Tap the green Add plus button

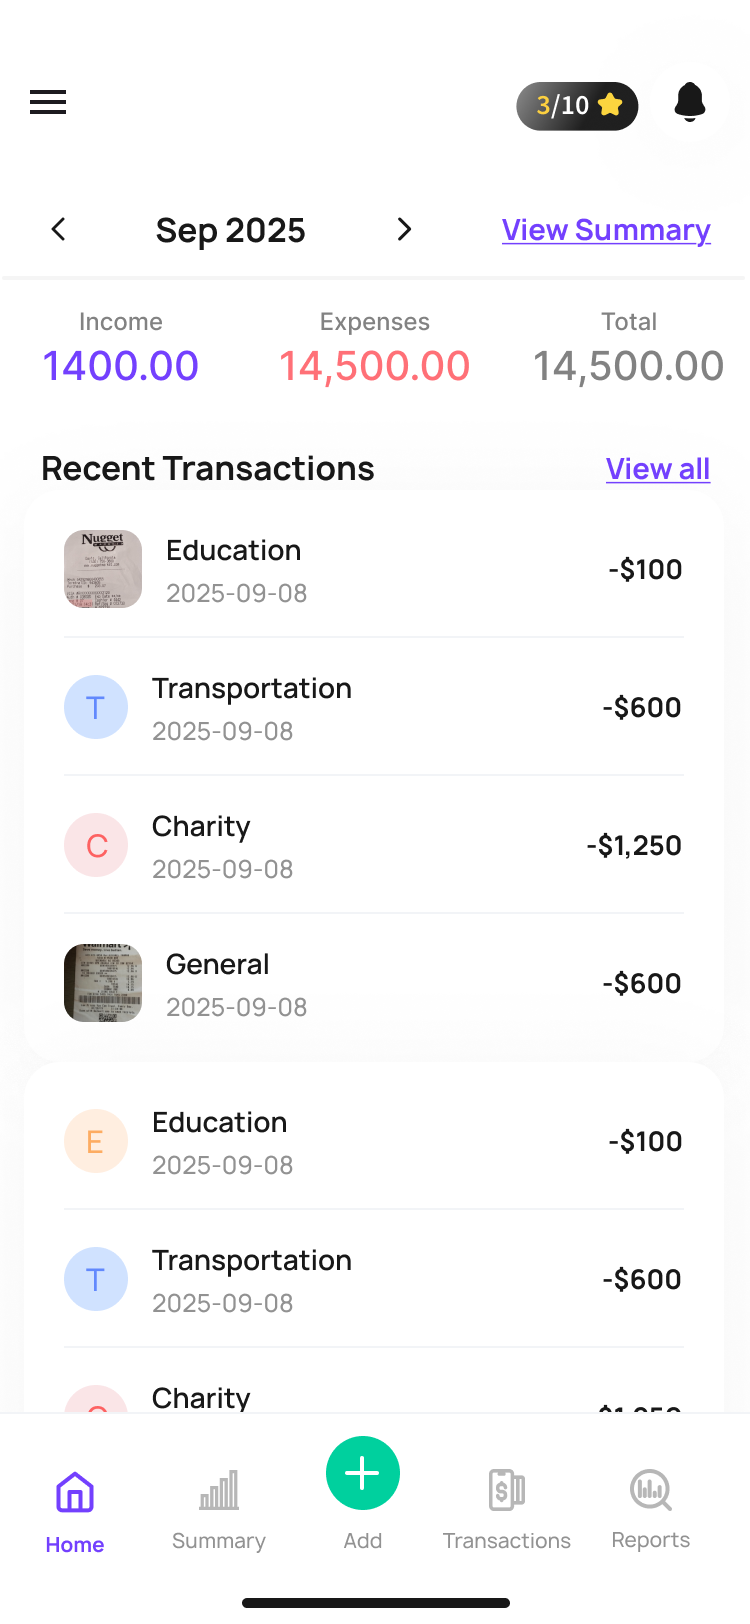363,1473
